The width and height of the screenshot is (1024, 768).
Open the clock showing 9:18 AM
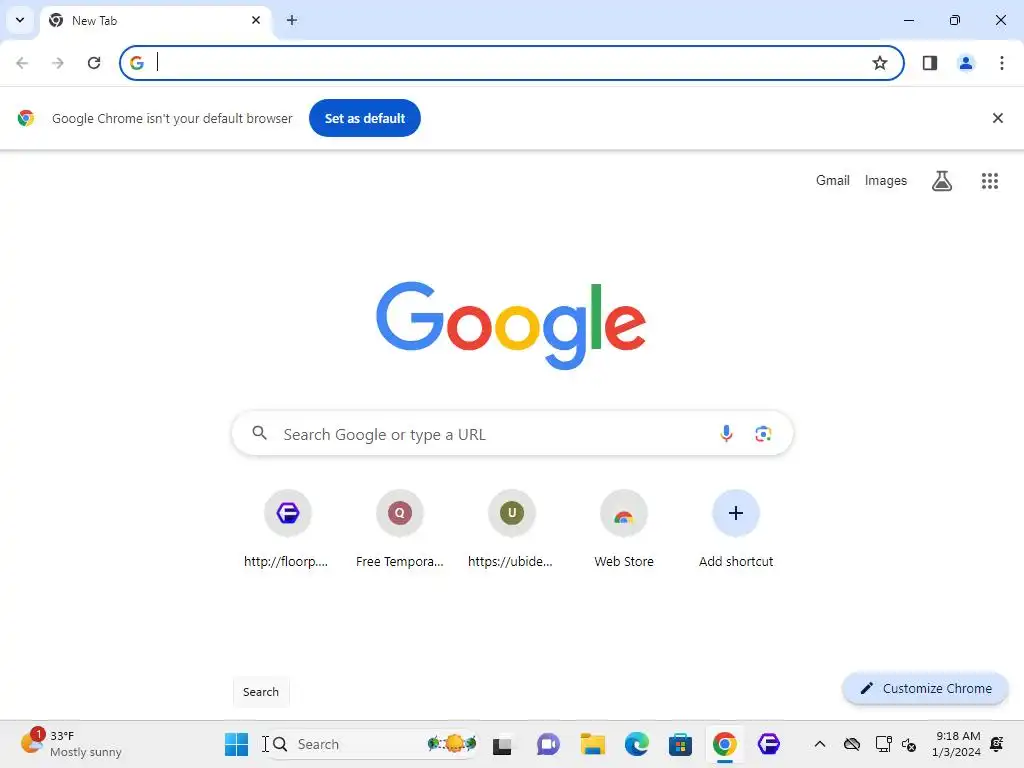pyautogui.click(x=956, y=744)
